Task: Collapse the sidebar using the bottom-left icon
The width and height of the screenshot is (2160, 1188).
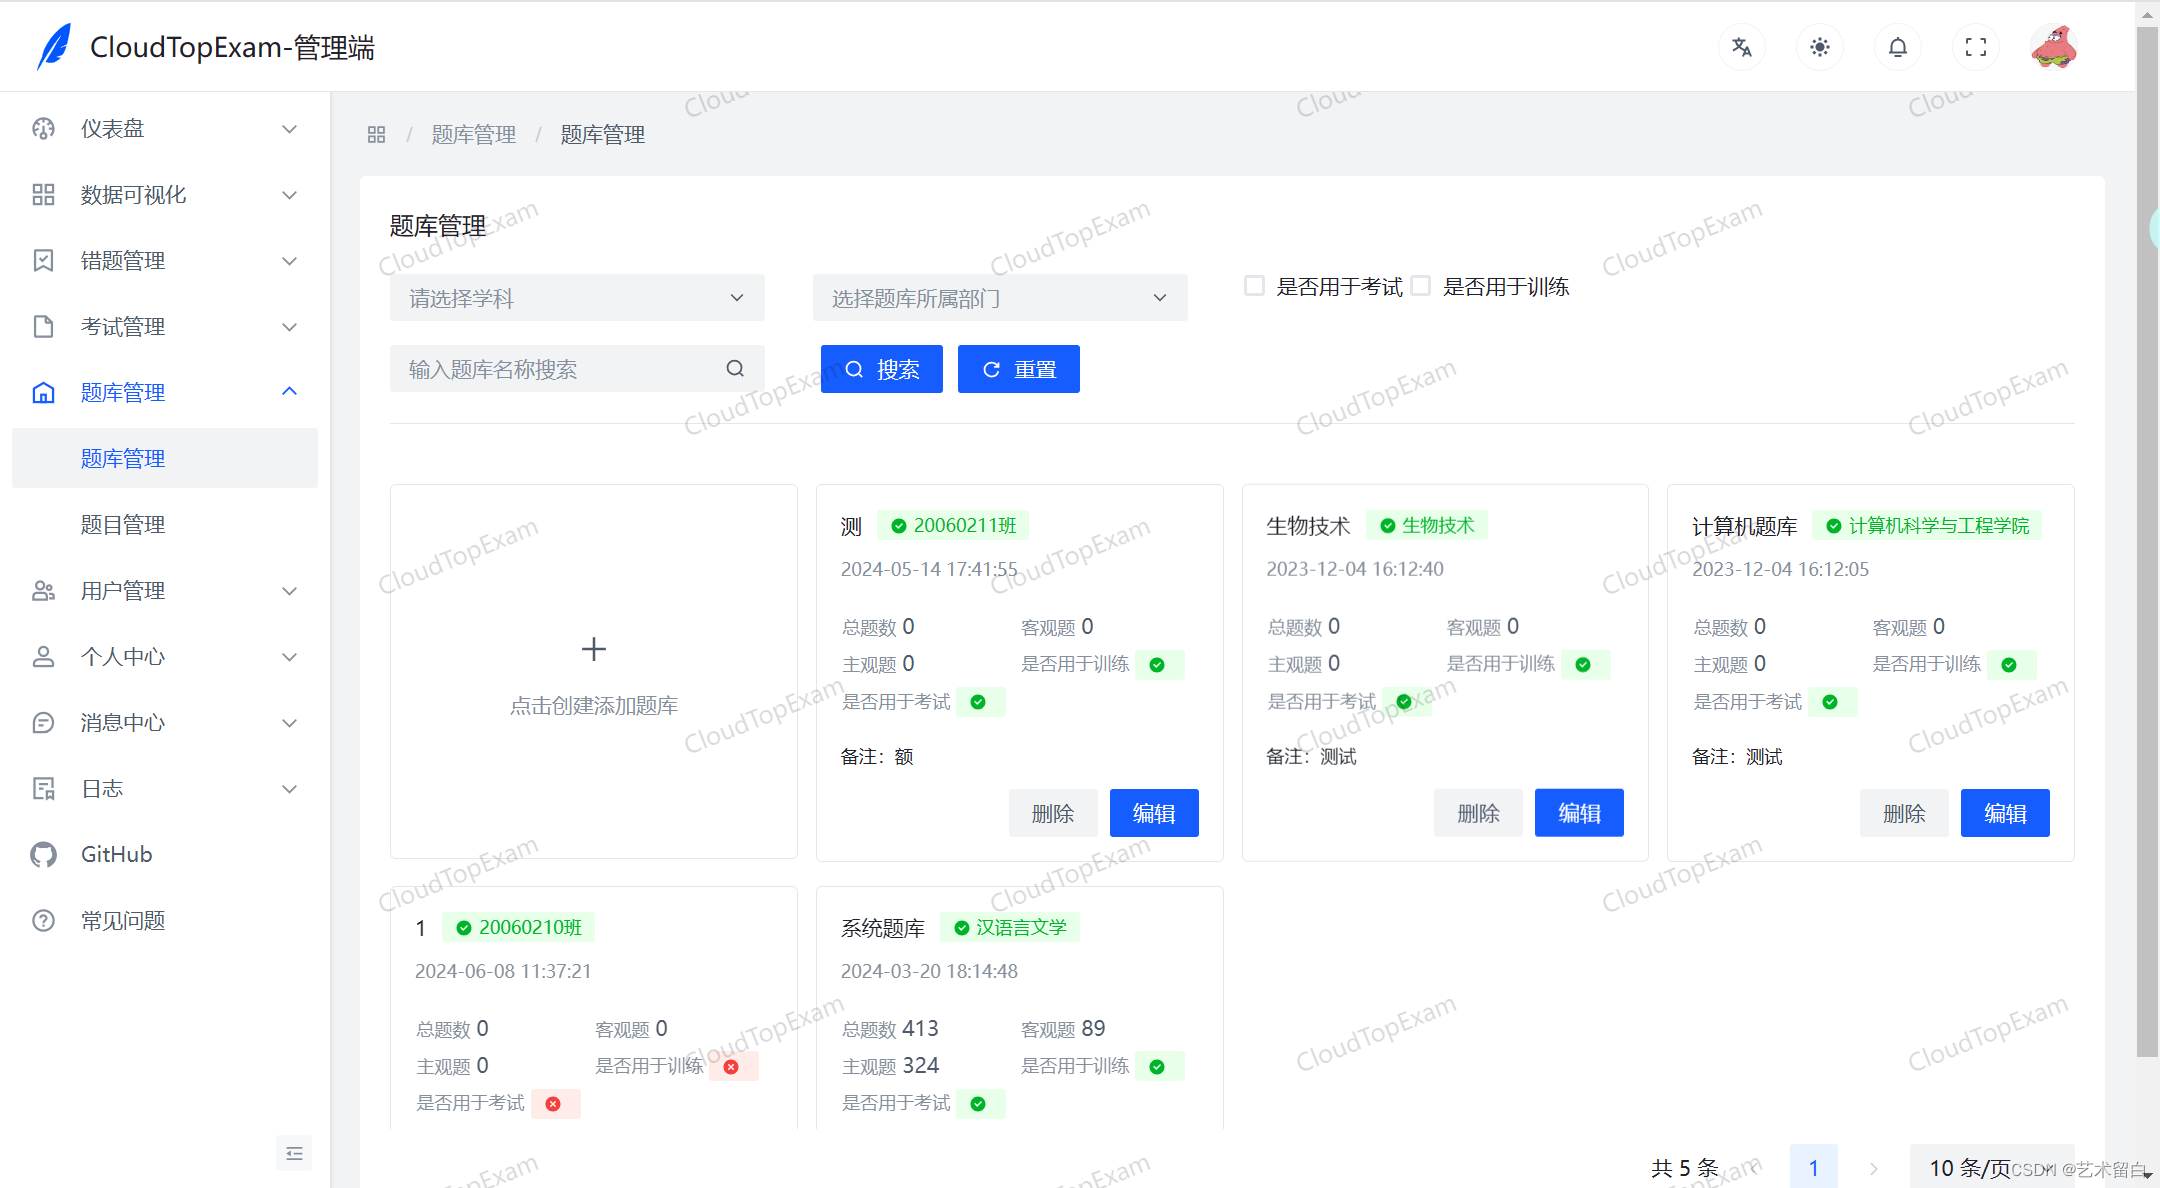Action: tap(294, 1153)
